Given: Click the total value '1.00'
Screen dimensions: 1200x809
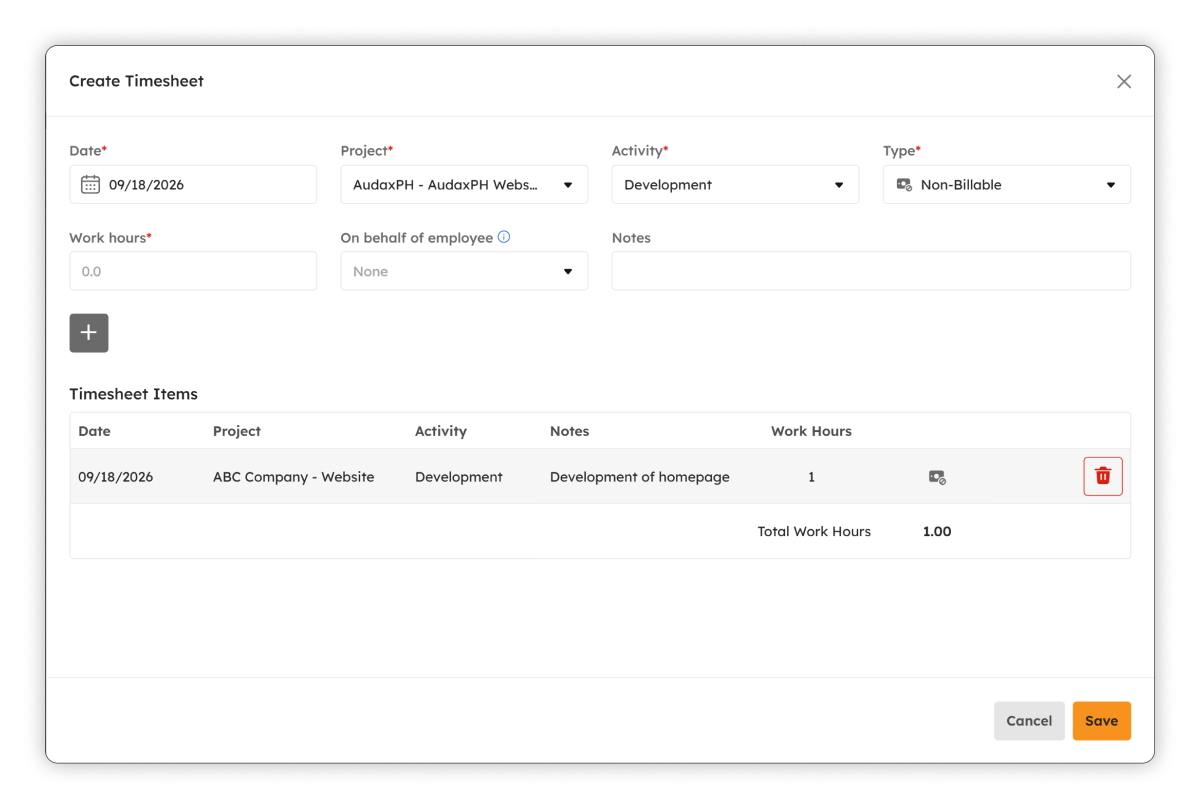Looking at the screenshot, I should click(x=937, y=531).
